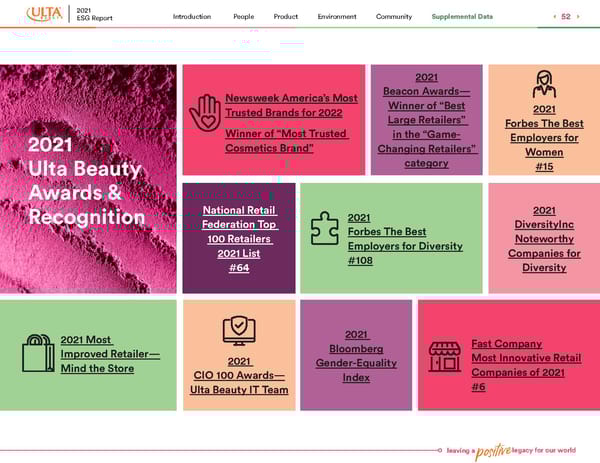600x463 pixels.
Task: Open the Community section
Action: tap(394, 17)
